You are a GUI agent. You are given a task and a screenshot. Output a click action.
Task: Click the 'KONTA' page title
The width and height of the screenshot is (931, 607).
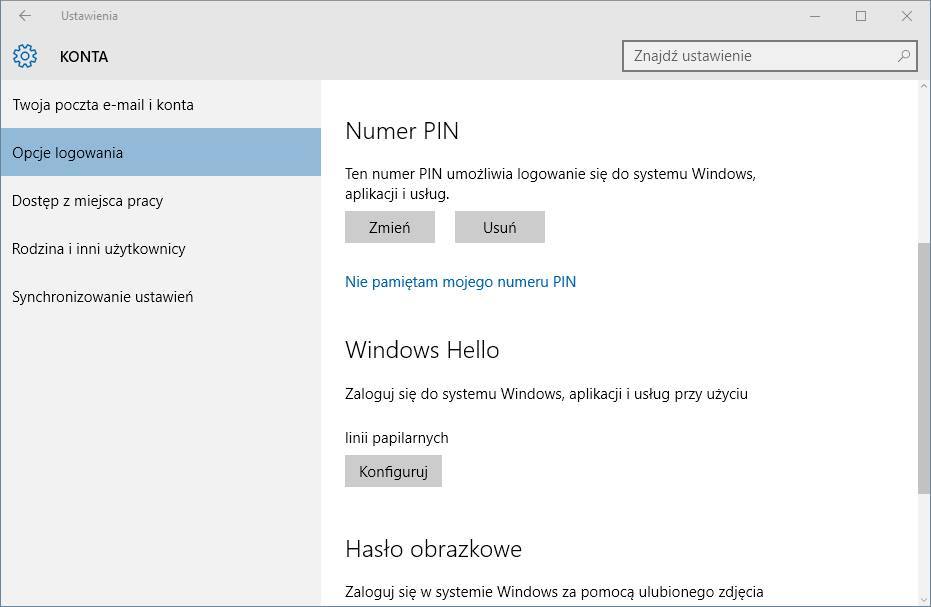(x=84, y=56)
